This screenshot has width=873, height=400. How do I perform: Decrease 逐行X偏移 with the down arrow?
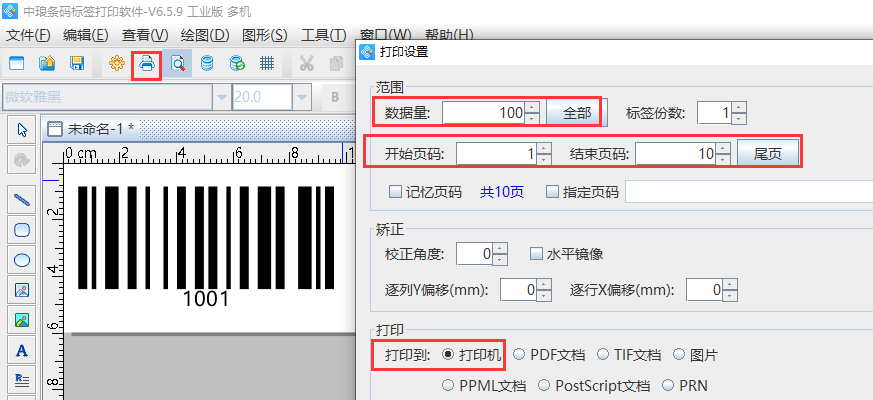pyautogui.click(x=730, y=295)
